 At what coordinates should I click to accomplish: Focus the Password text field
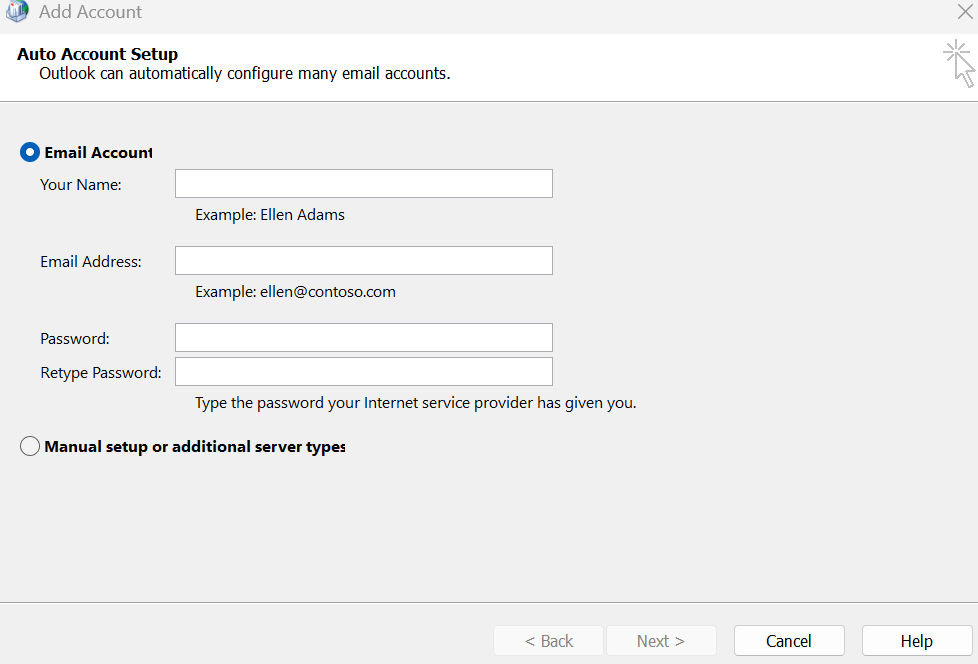click(364, 337)
